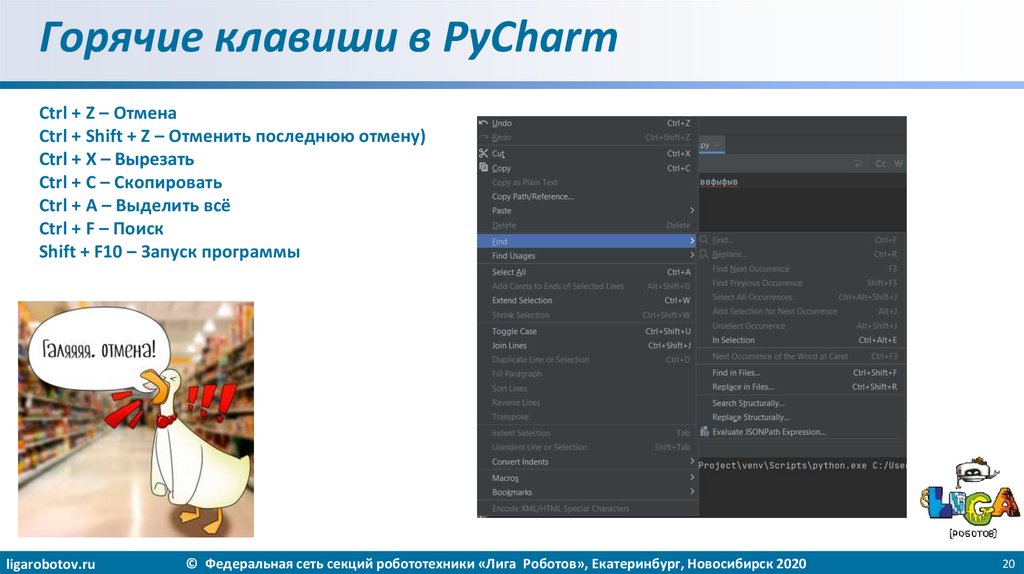Choose Search Structurally... submenu item
Image resolution: width=1024 pixels, height=574 pixels.
click(801, 403)
